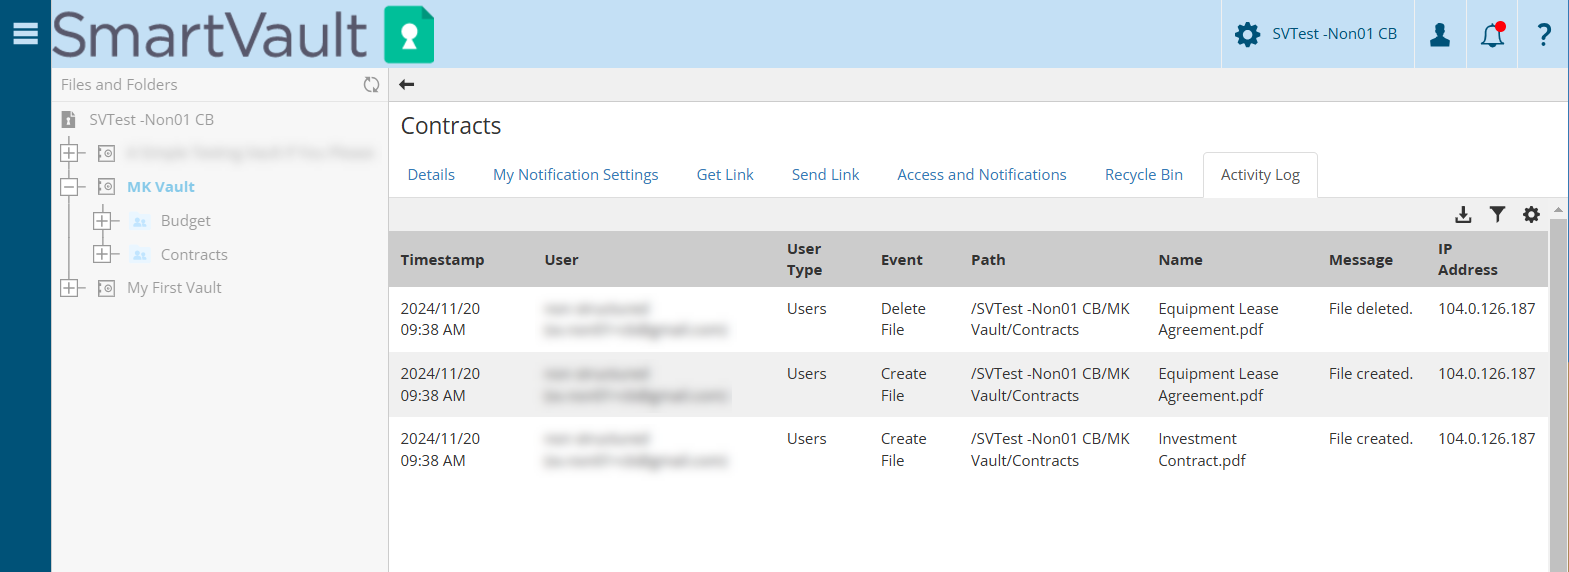Click the blurred vault's safe icon
1569x572 pixels.
106,153
